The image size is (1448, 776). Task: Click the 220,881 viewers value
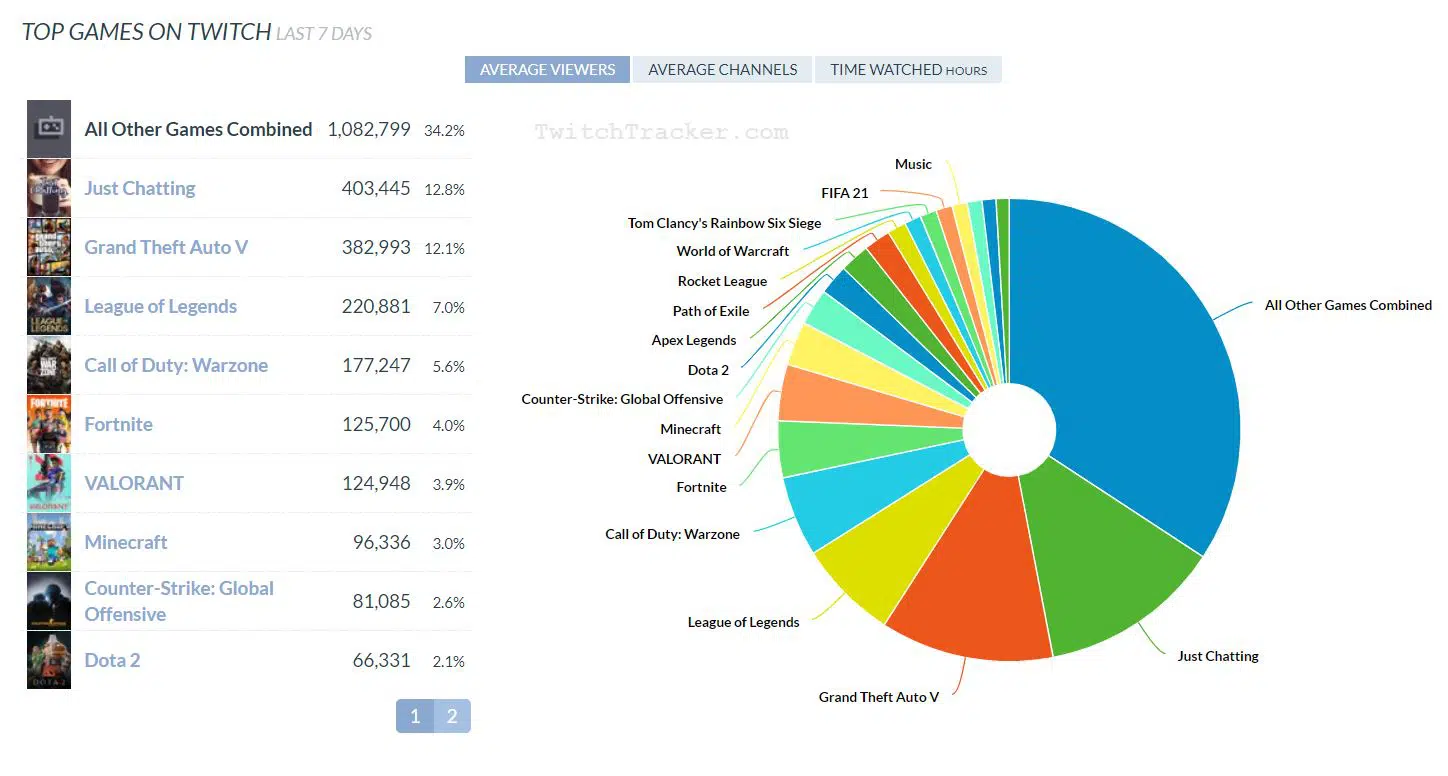[376, 306]
